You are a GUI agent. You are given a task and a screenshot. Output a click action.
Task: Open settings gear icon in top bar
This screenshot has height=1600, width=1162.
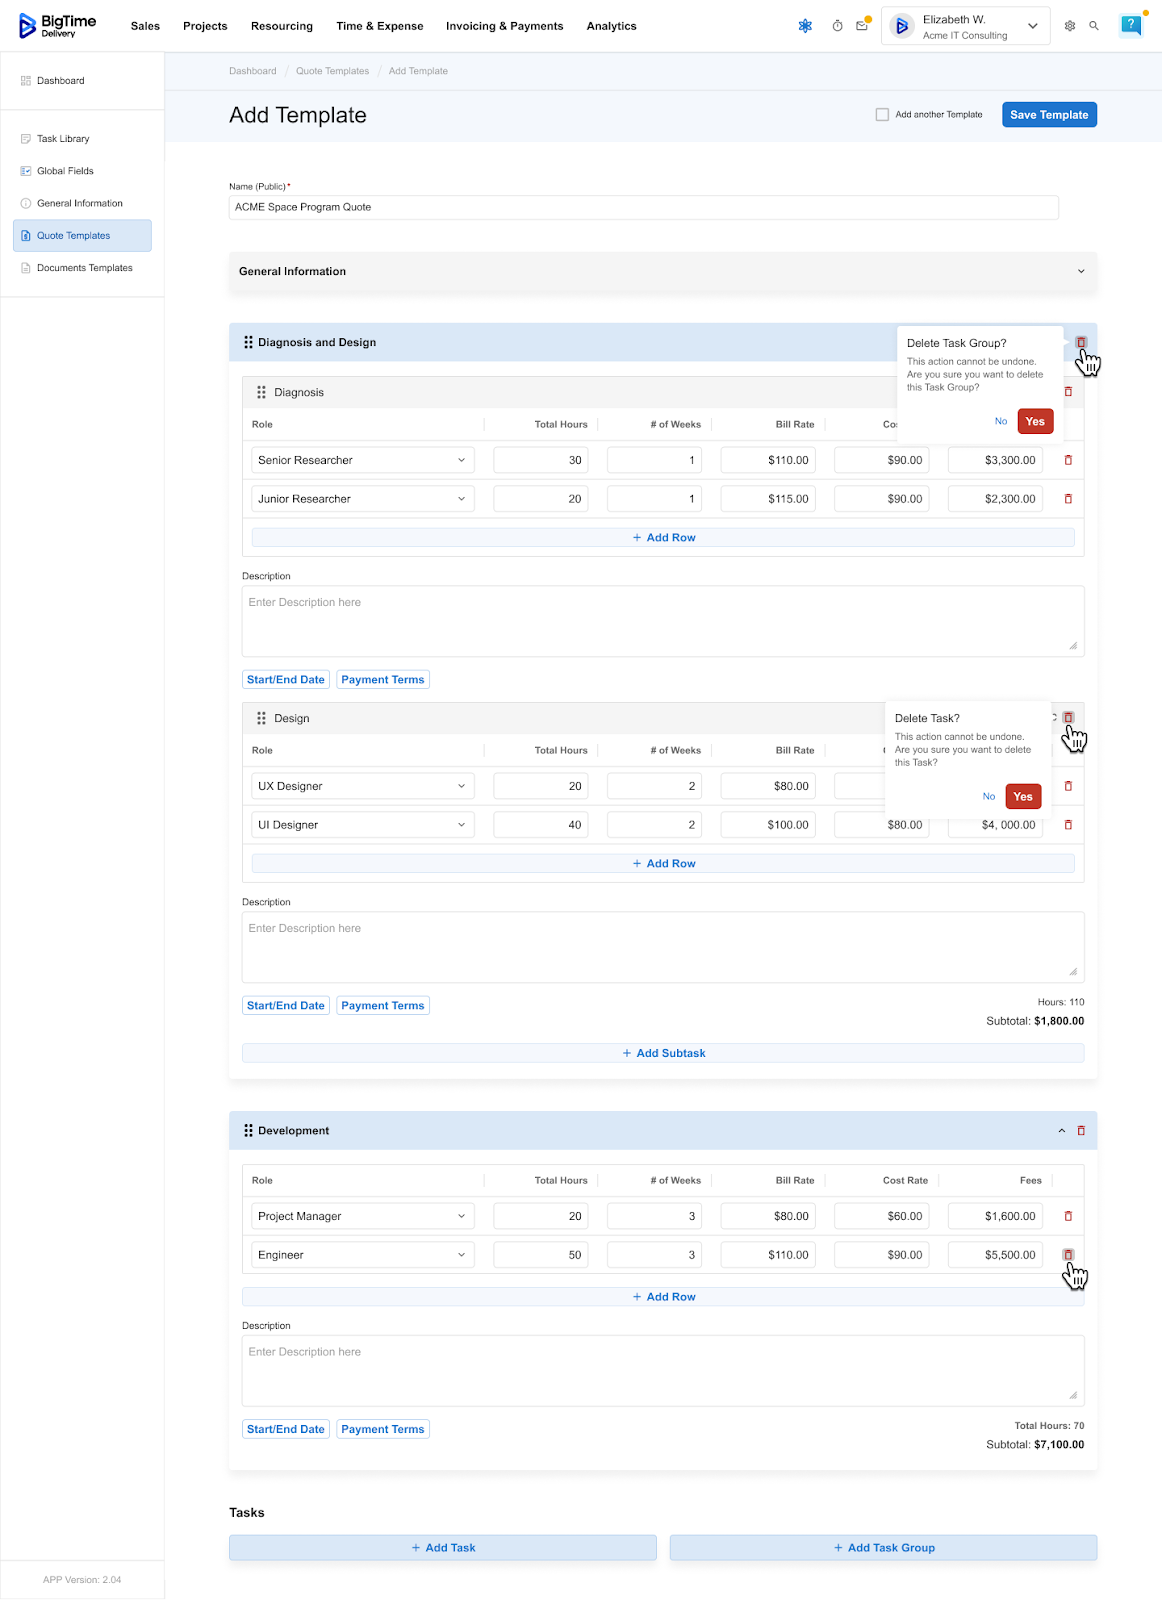click(1070, 26)
